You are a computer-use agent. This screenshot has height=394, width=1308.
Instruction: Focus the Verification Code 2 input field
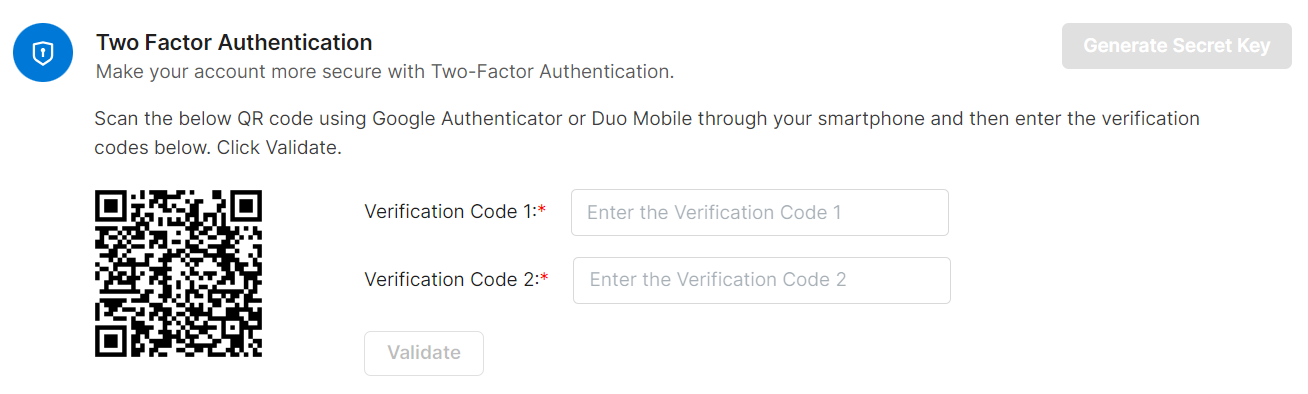(x=762, y=280)
